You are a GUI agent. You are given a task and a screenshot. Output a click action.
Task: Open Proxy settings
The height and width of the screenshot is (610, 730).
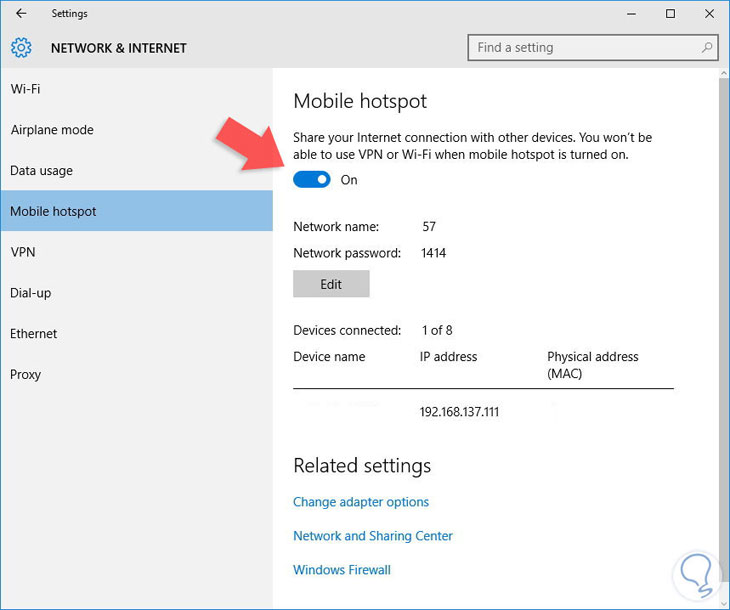[x=136, y=374]
